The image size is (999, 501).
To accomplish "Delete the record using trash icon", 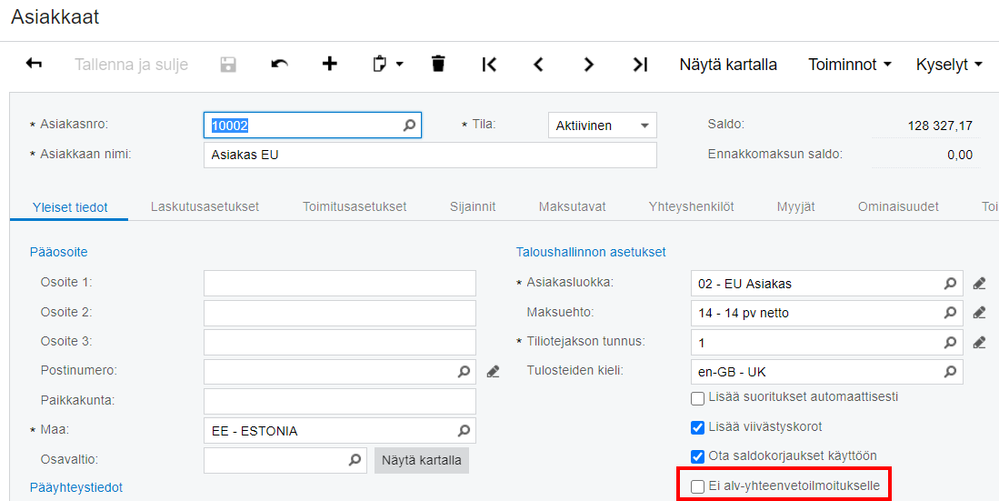I will point(438,64).
